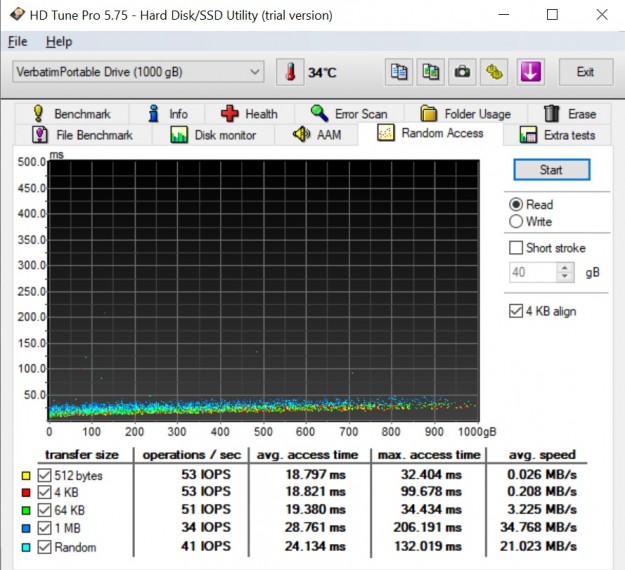Click the short stroke gB spinner arrows
The image size is (625, 570).
tap(566, 272)
